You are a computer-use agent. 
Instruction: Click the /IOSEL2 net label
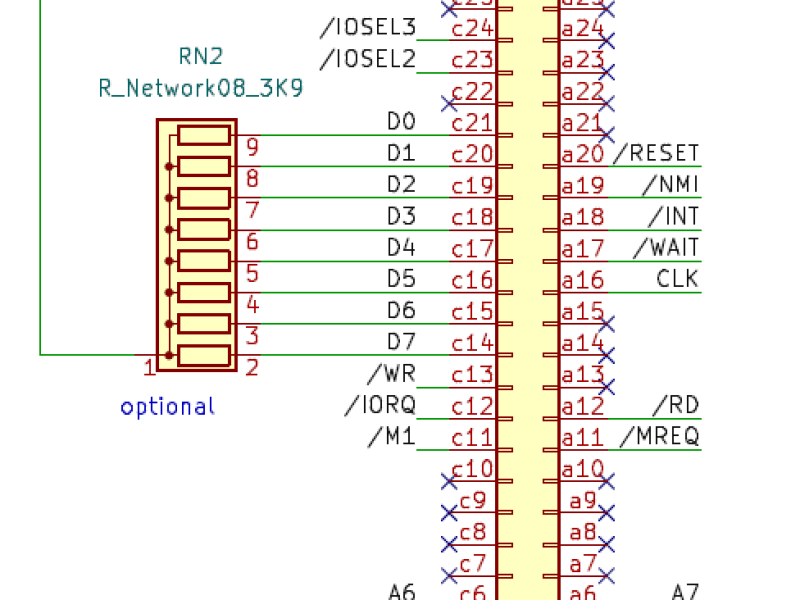(x=368, y=59)
